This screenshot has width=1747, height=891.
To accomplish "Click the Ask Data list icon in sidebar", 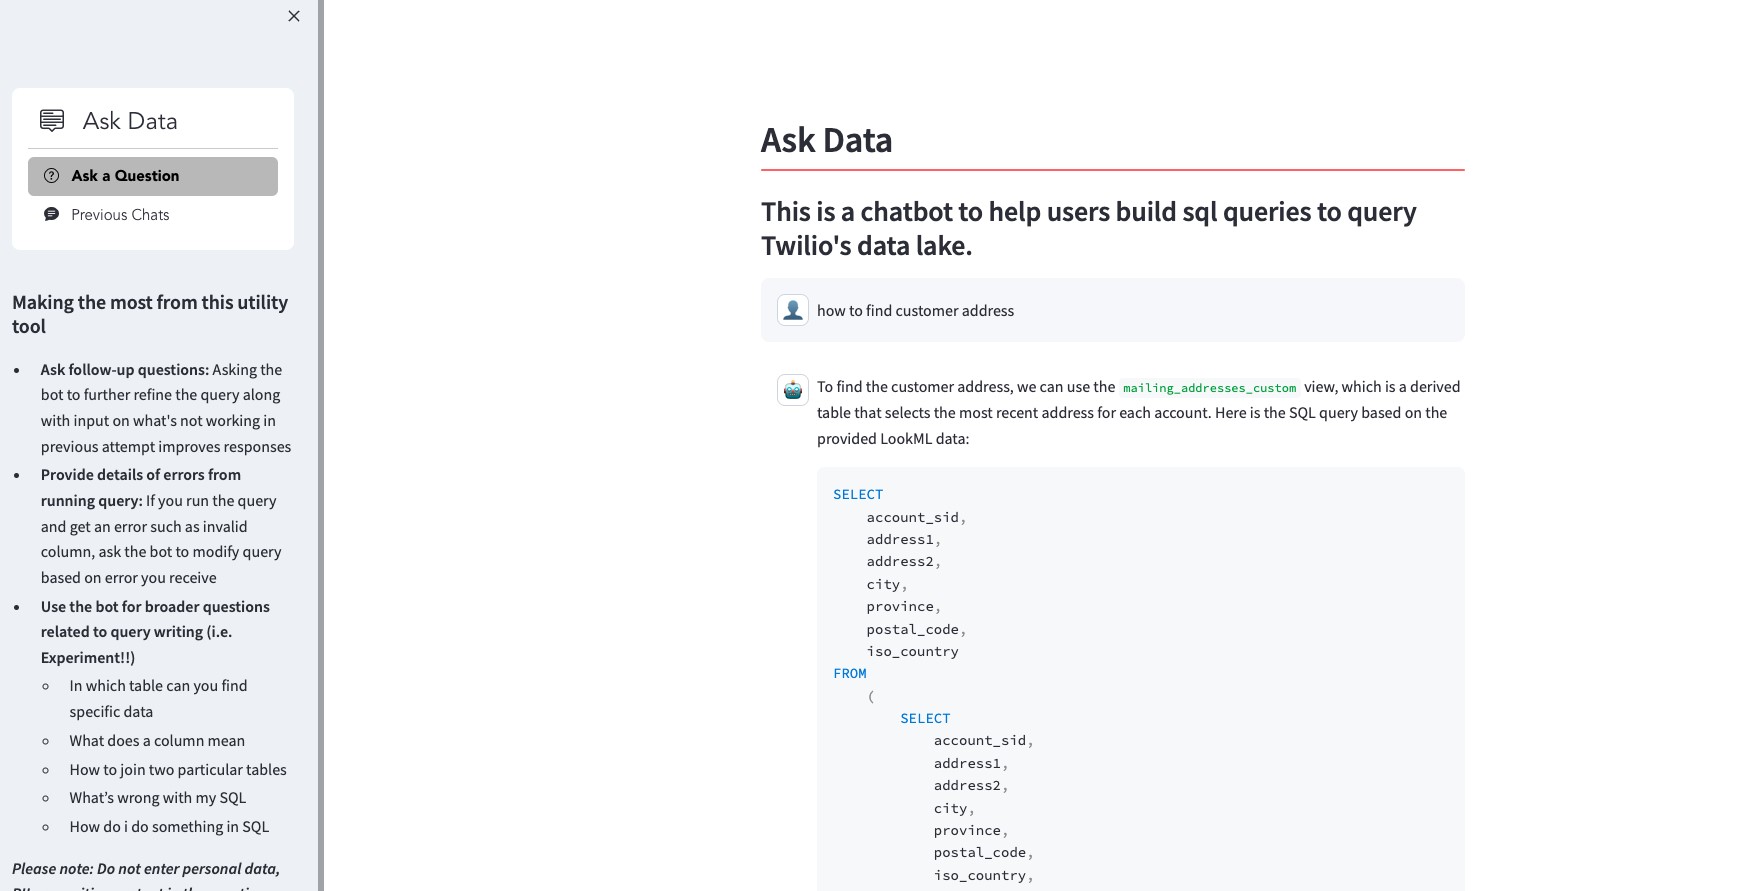I will coord(52,121).
